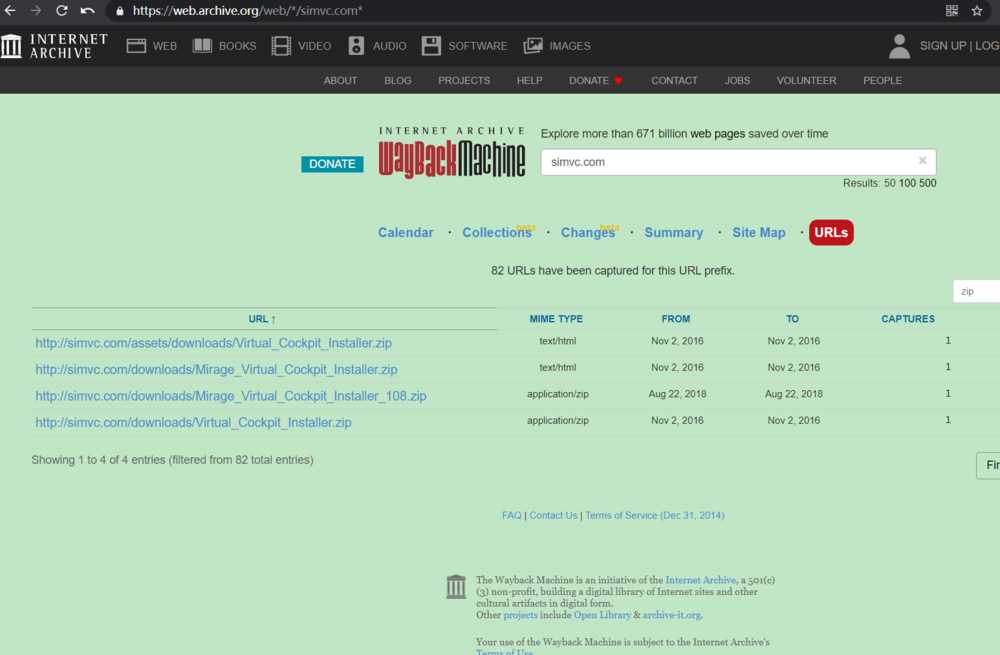Open the Projects menu item

click(464, 80)
